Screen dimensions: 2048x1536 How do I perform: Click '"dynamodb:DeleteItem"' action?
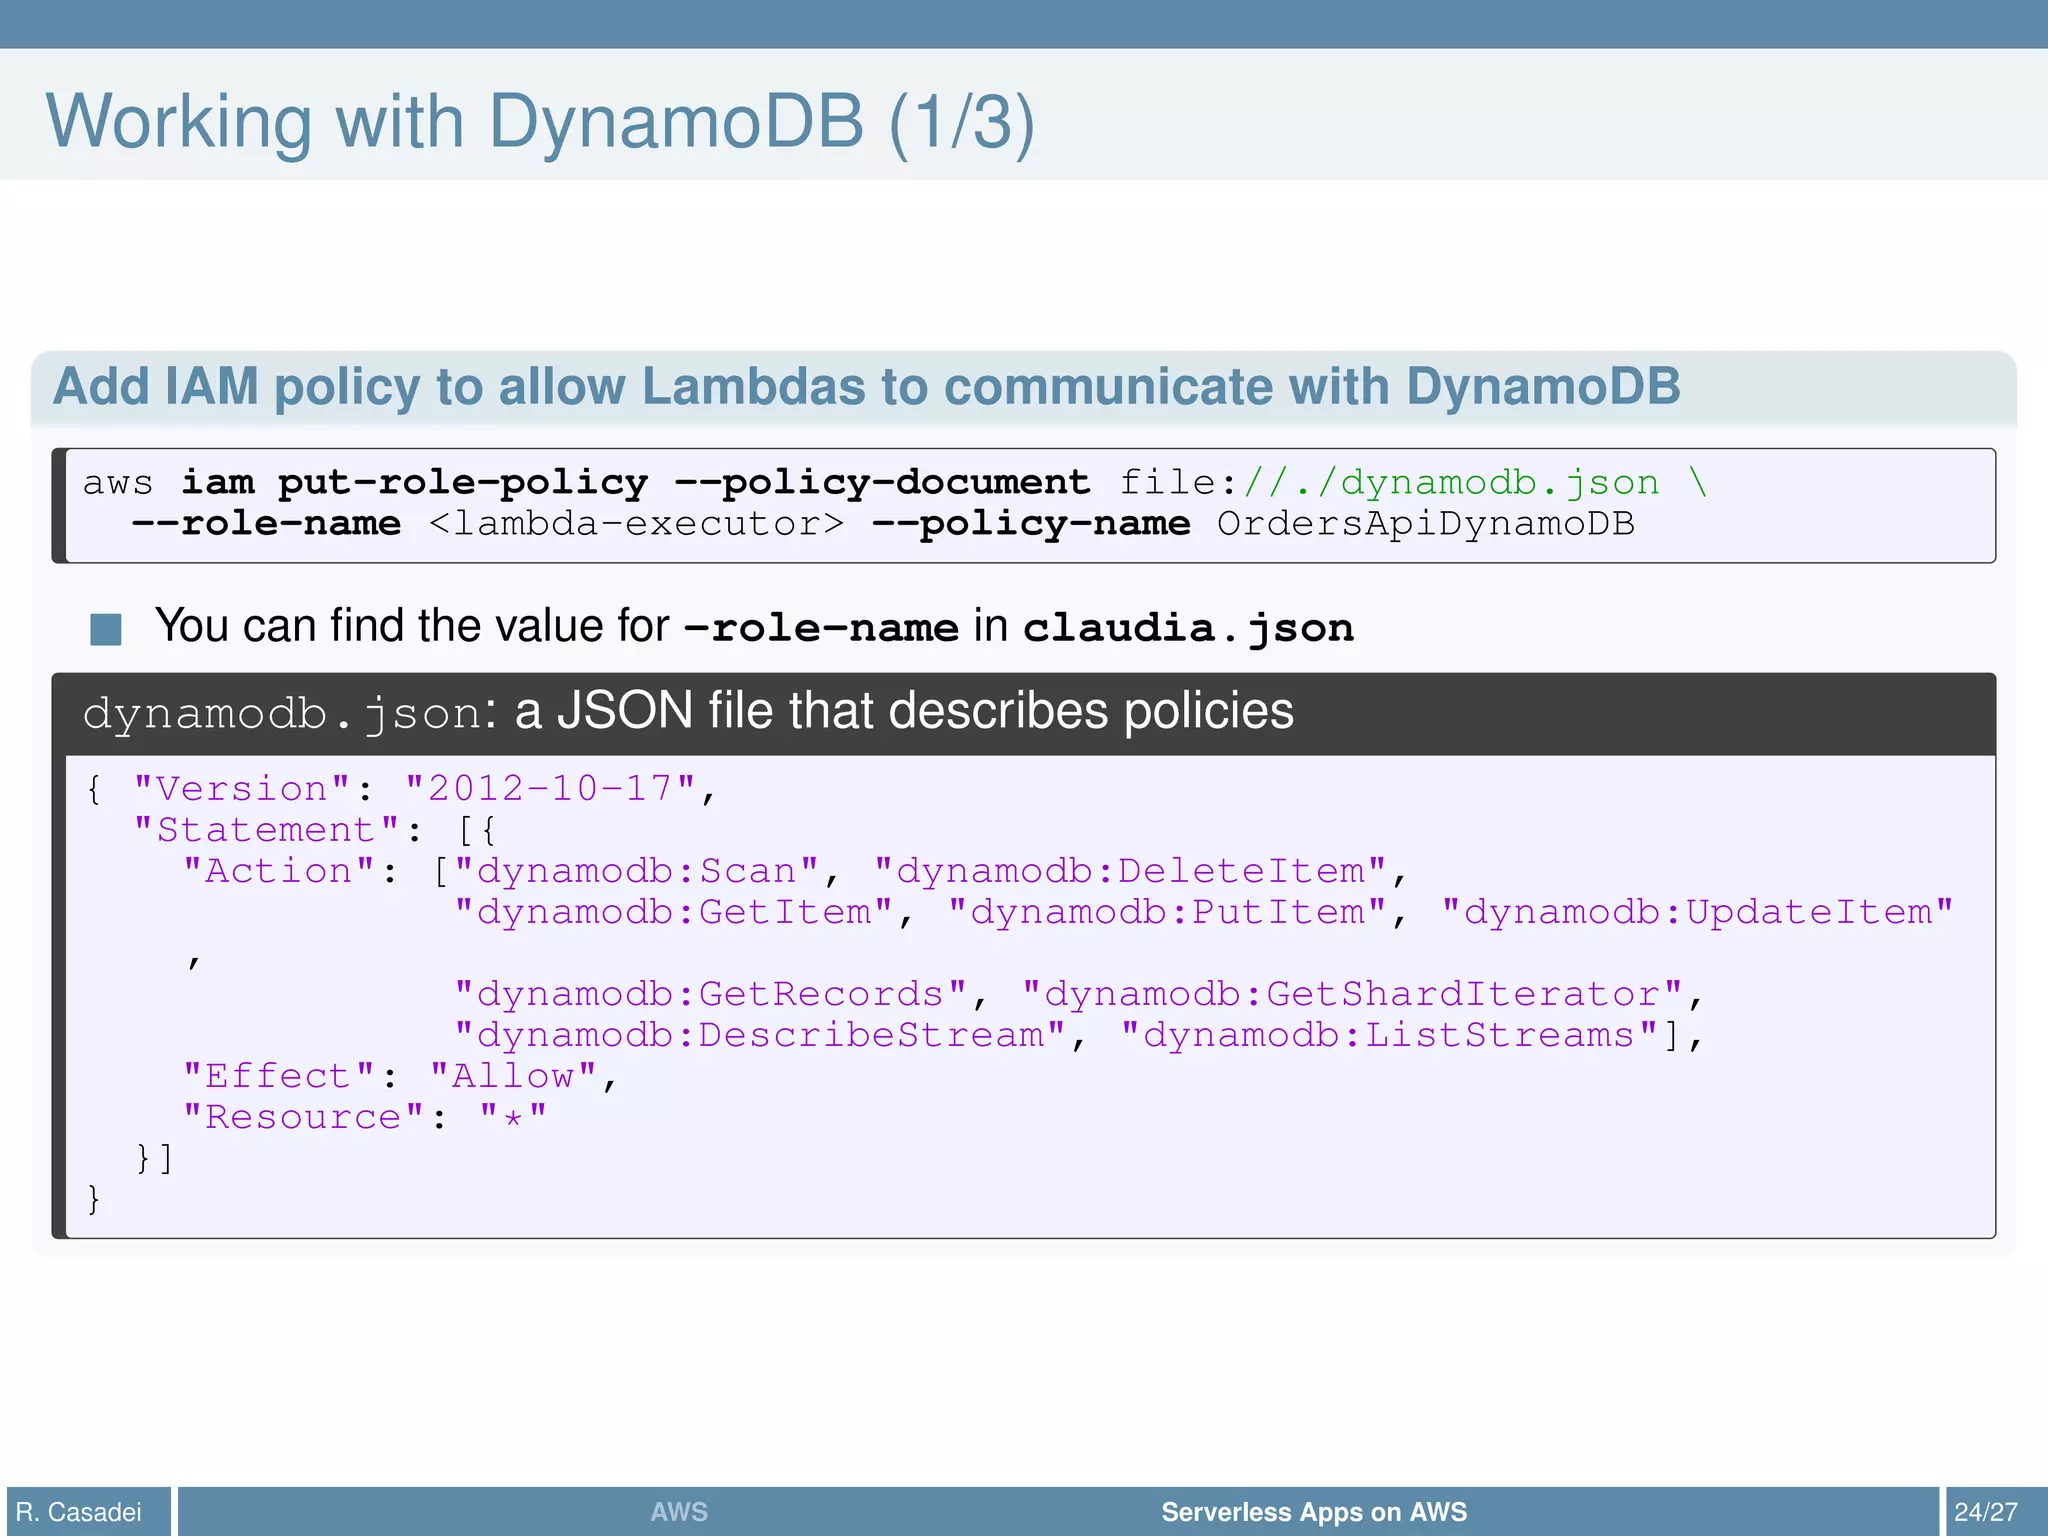1130,871
